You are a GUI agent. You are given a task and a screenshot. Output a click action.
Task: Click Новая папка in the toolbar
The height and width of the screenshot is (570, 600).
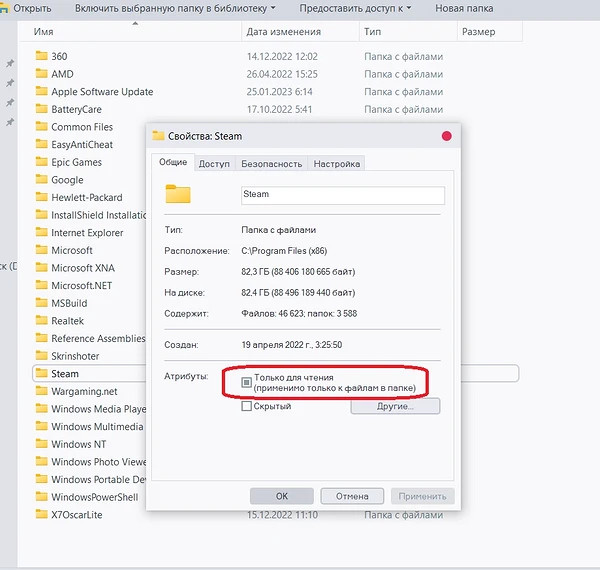[464, 9]
